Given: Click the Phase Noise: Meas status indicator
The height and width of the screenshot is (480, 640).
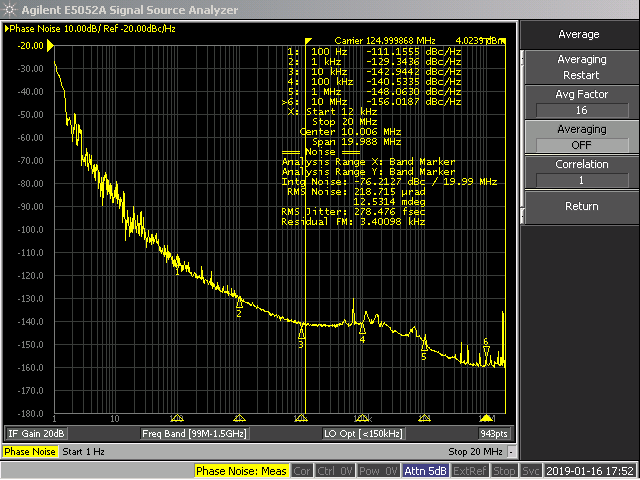Looking at the screenshot, I should 241,471.
